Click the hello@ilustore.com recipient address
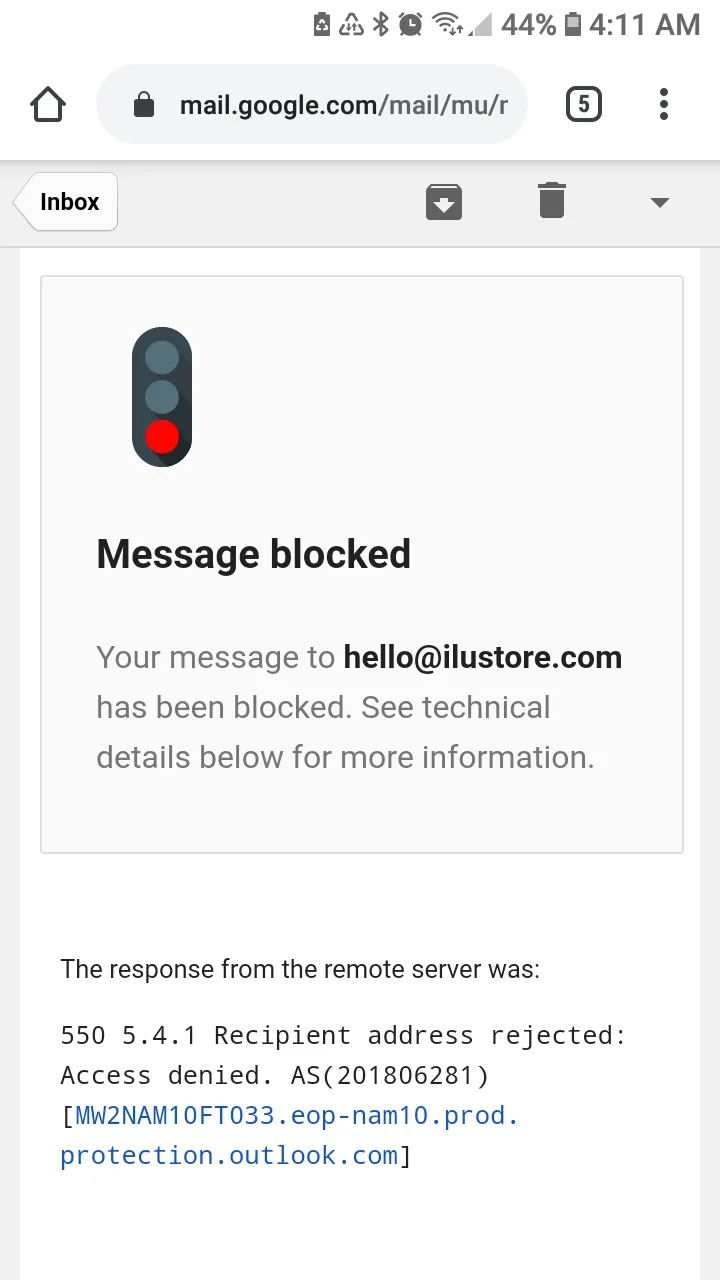Screen dimensions: 720x1280 (x=483, y=657)
